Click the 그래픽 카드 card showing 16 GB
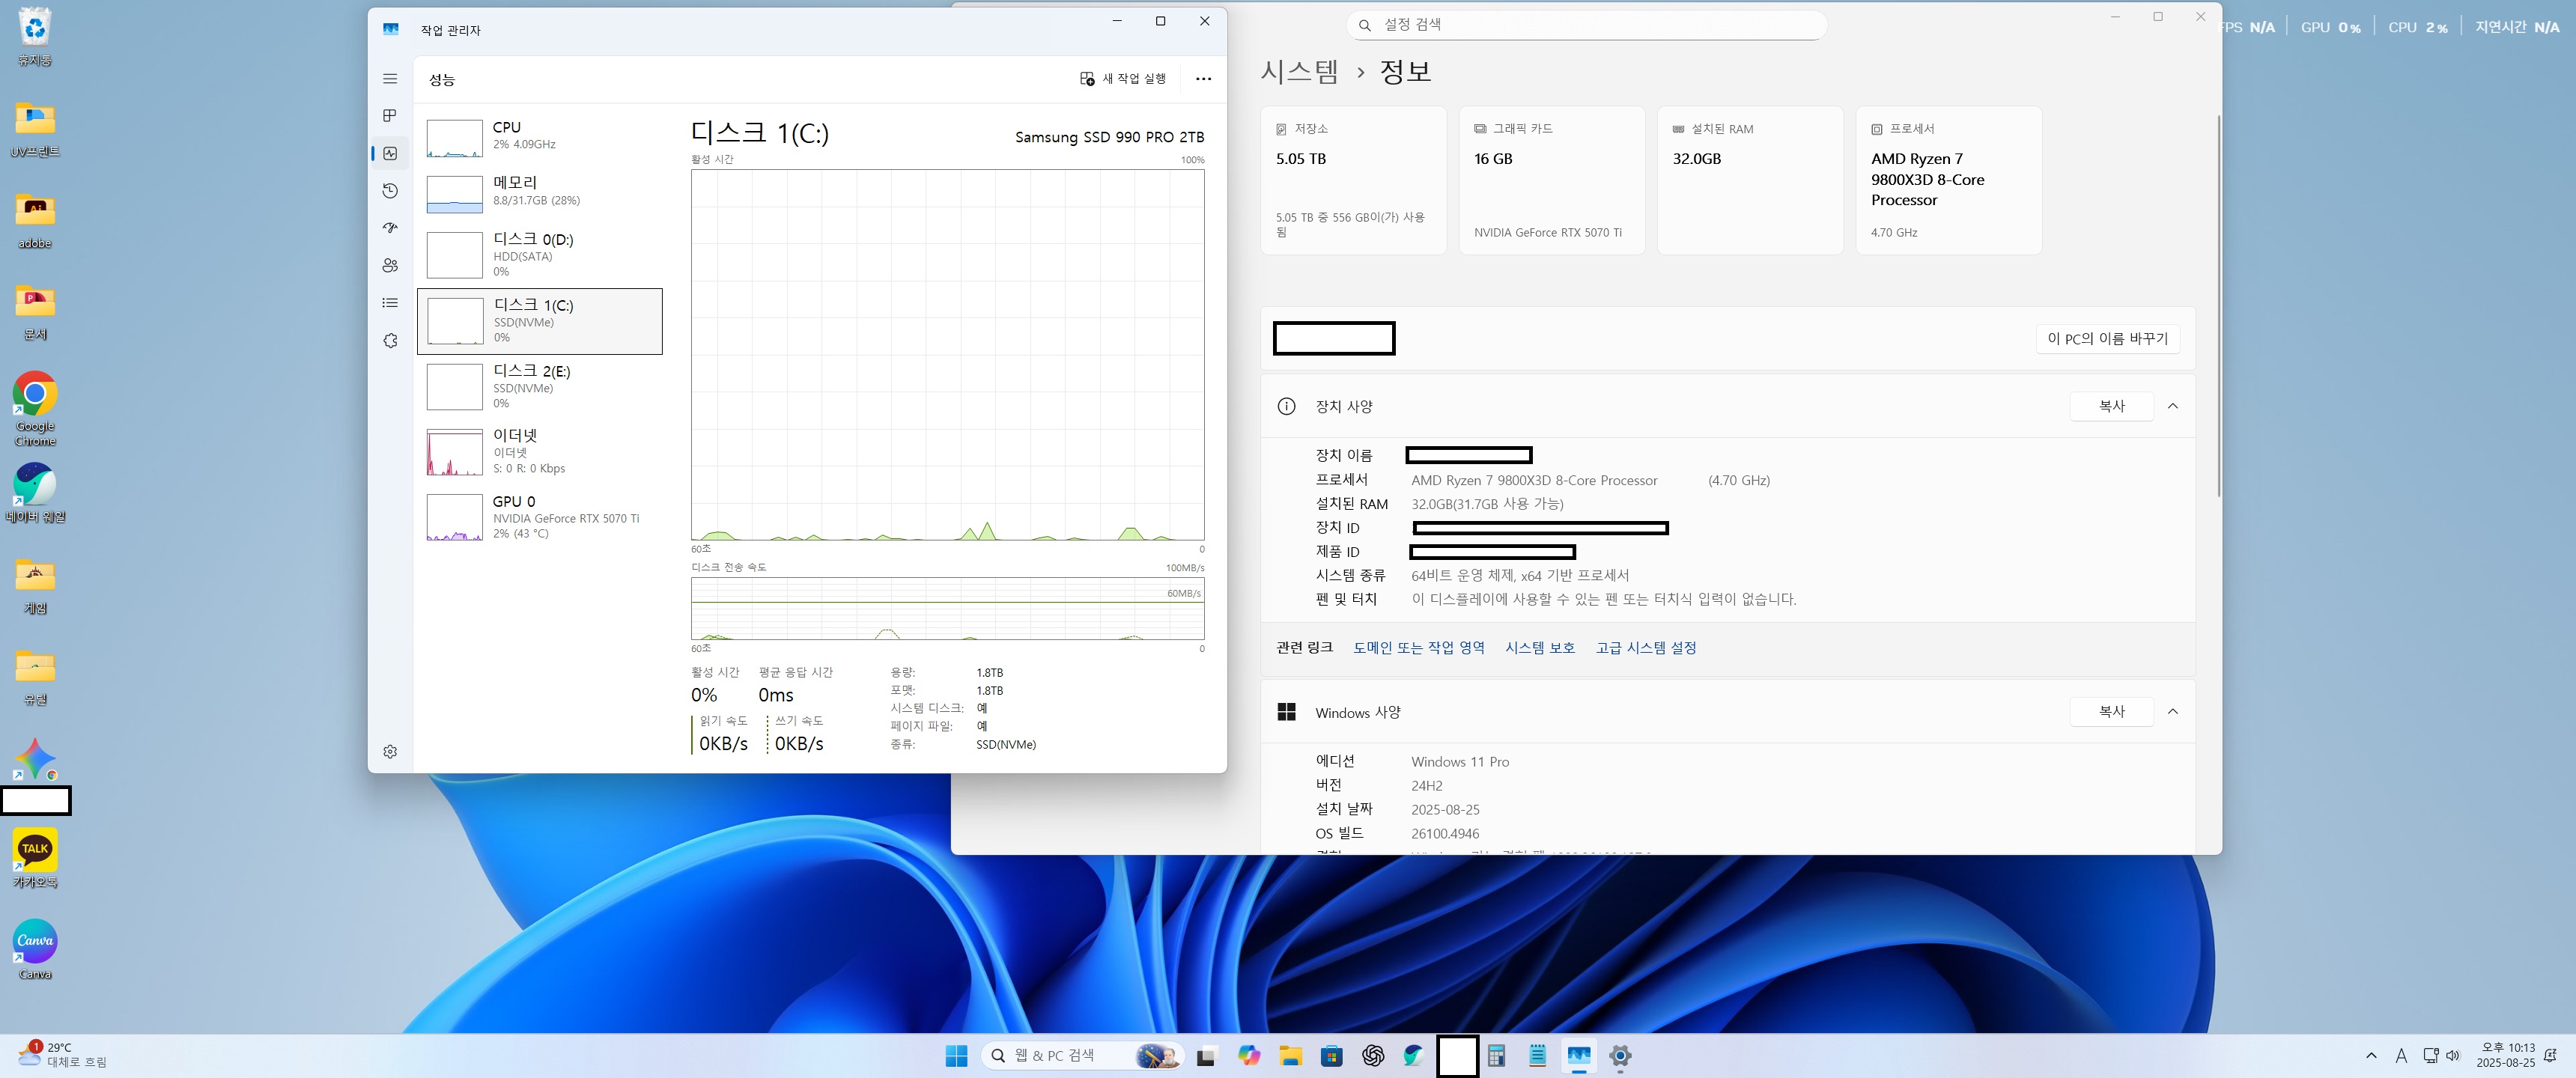The height and width of the screenshot is (1078, 2576). (x=1551, y=180)
